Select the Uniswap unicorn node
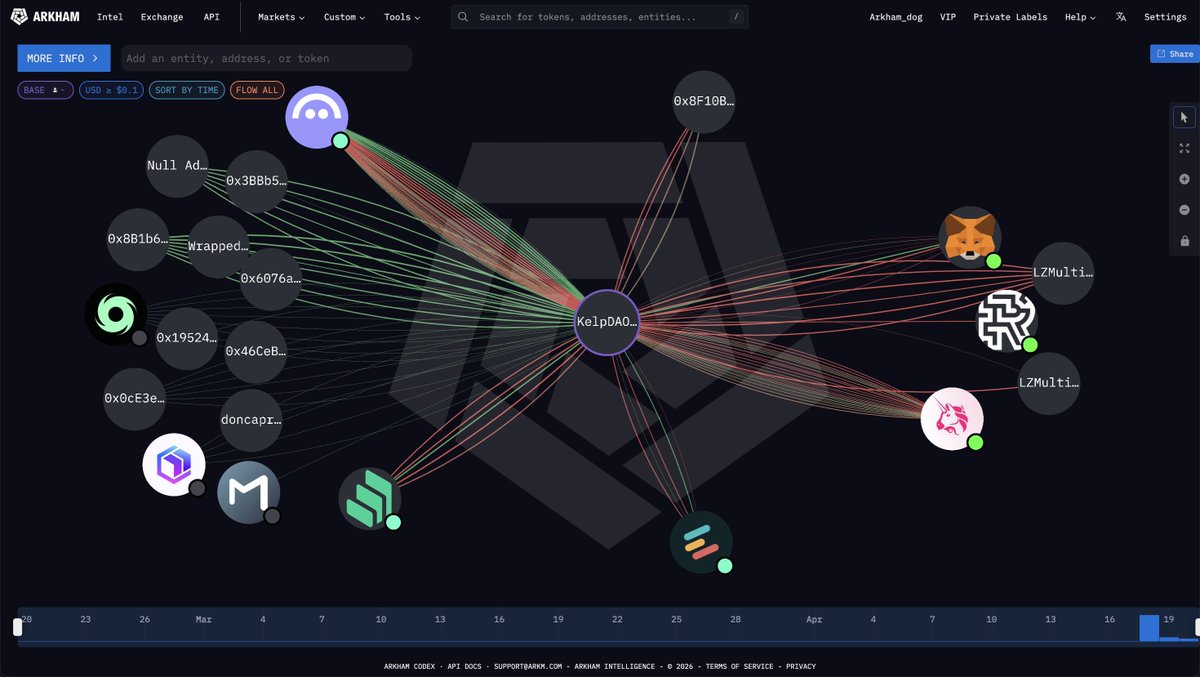The width and height of the screenshot is (1200, 677). pyautogui.click(x=952, y=418)
